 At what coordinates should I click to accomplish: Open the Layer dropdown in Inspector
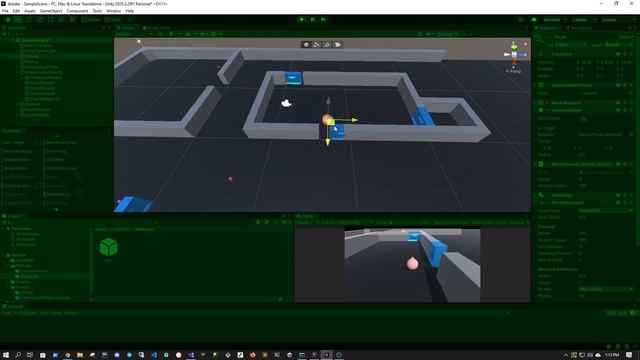tap(619, 44)
